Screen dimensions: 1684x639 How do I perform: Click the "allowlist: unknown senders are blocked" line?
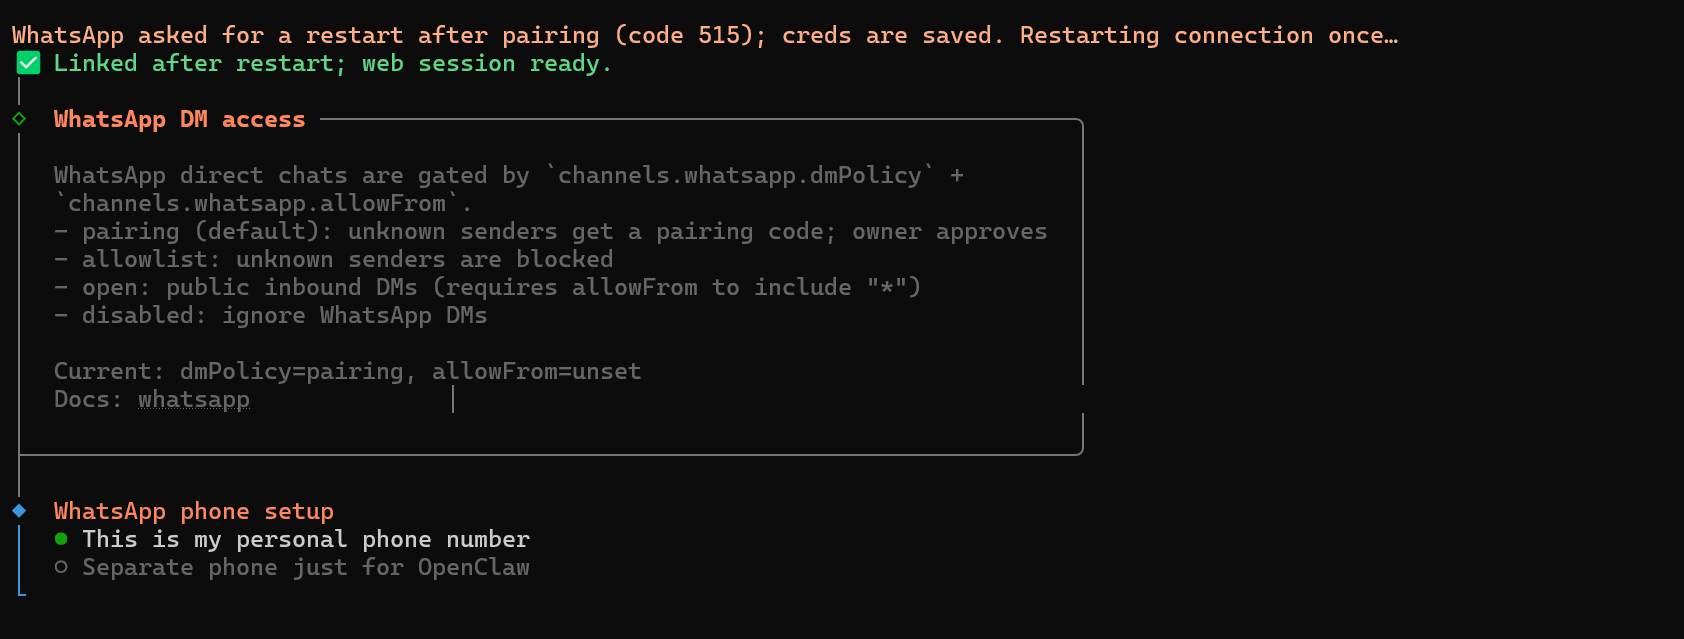pos(348,259)
